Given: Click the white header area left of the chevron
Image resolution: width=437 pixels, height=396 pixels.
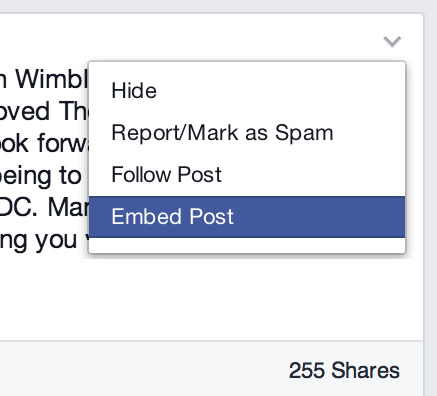Looking at the screenshot, I should pos(190,37).
